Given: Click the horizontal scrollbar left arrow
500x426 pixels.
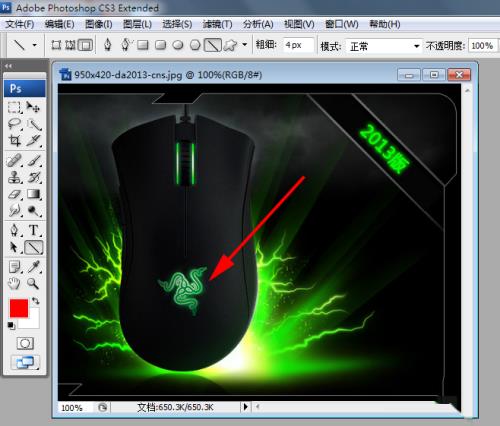Looking at the screenshot, I should (x=257, y=407).
